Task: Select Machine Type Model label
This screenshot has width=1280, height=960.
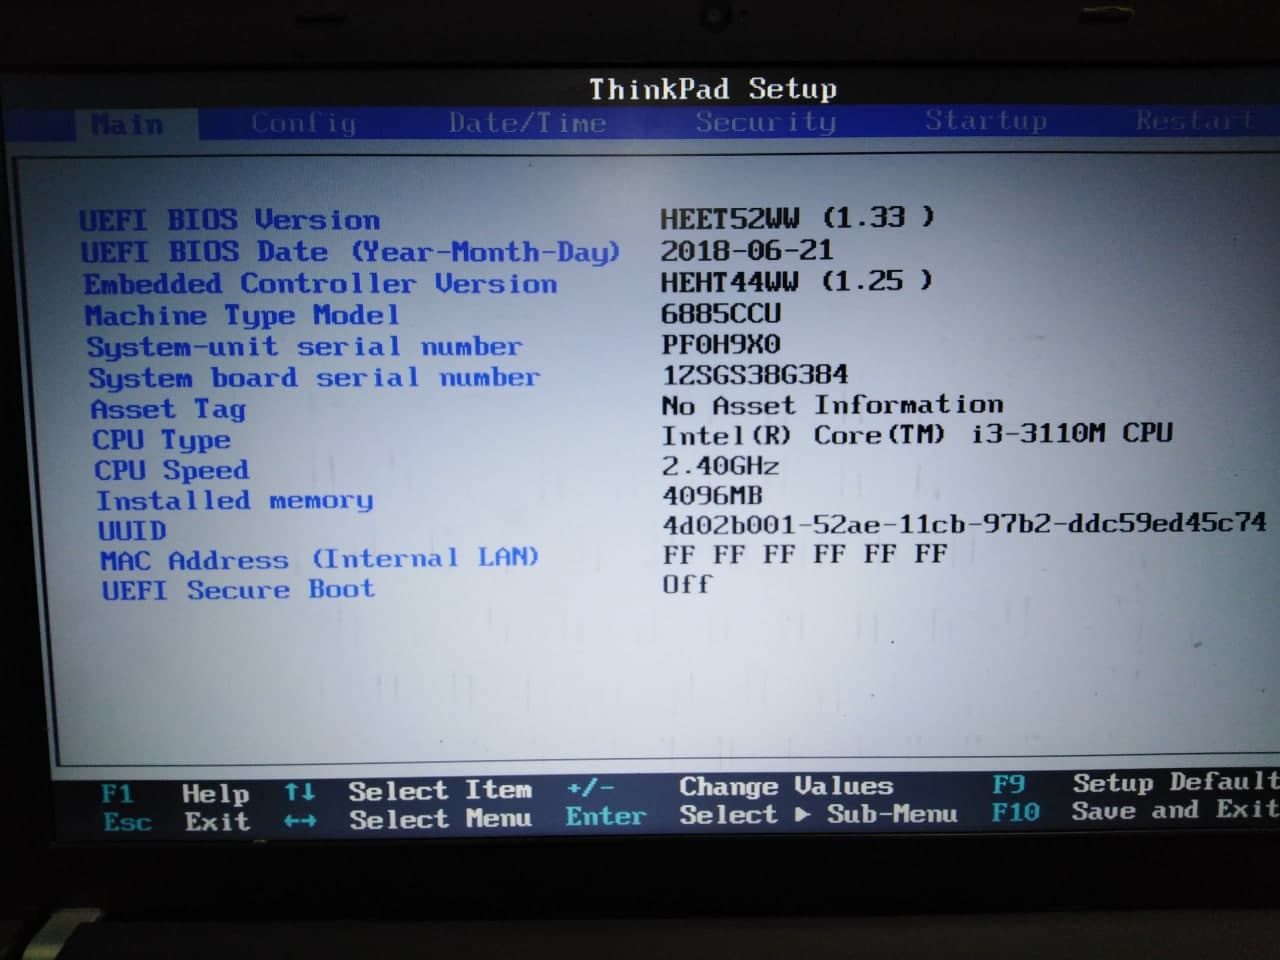Action: tap(242, 316)
